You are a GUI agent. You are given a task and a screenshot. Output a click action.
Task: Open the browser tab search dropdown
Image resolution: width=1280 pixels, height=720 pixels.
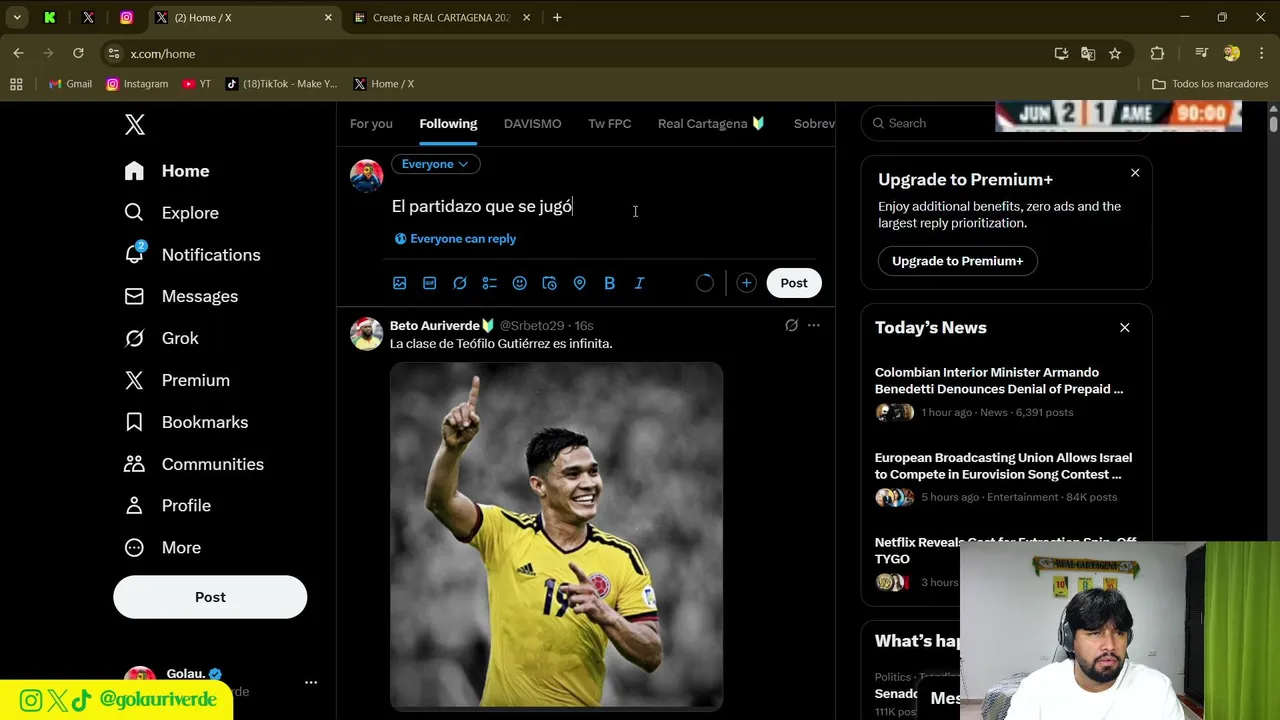click(17, 18)
